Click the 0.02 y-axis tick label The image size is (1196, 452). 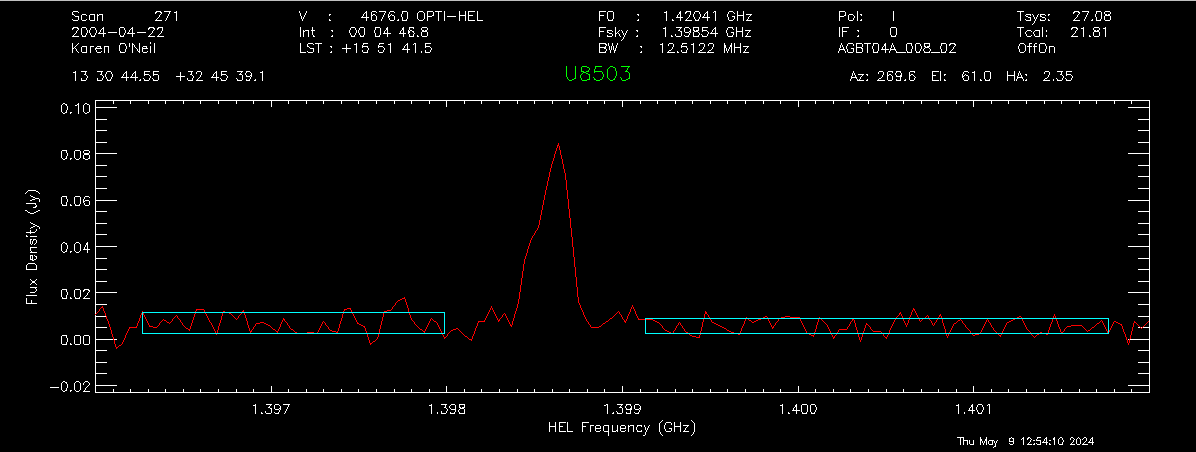pos(75,293)
